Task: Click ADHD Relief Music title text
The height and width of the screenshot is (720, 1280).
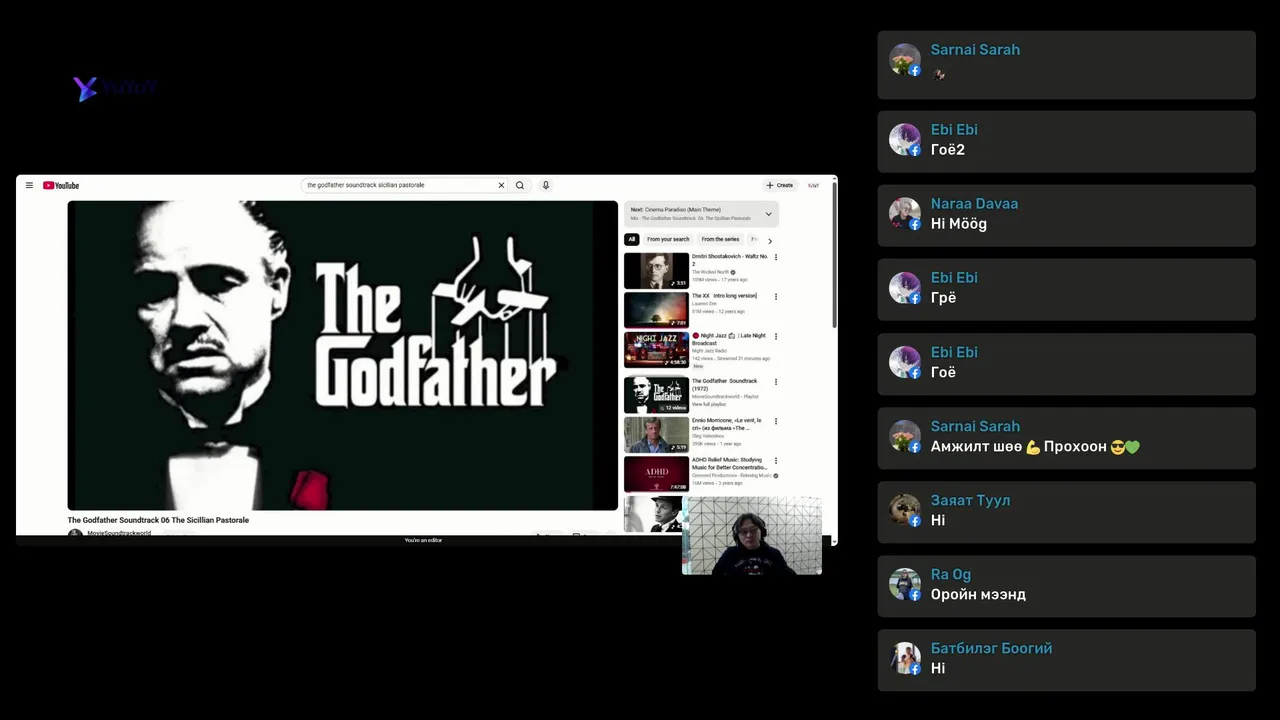Action: pos(729,464)
